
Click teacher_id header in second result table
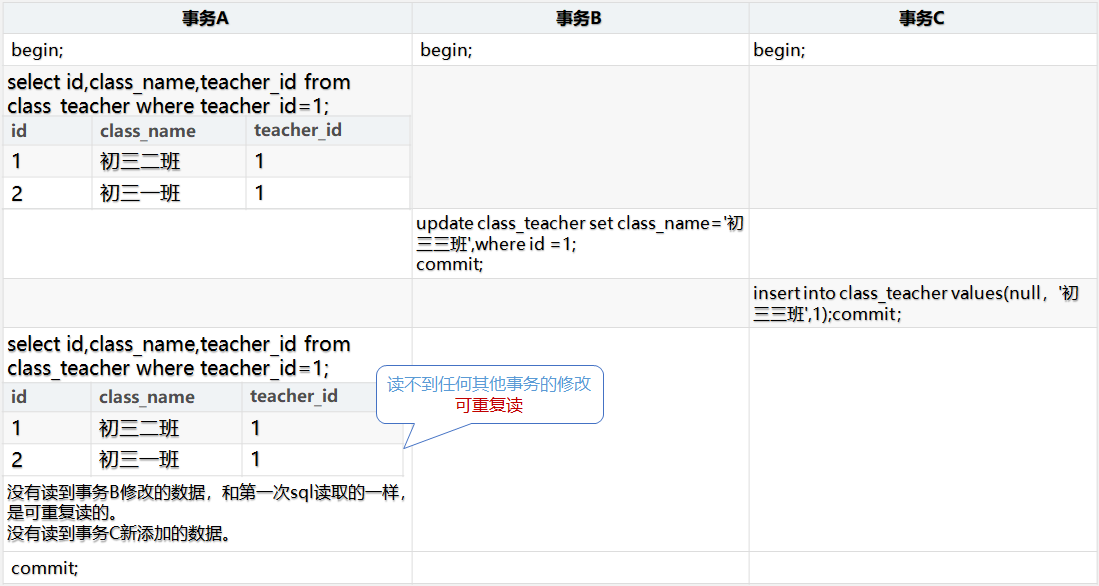pos(294,397)
